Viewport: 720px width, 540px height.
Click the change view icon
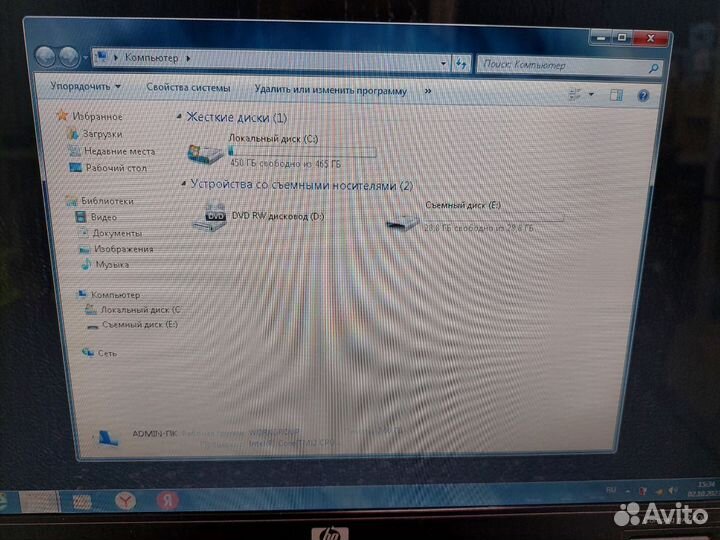coord(575,94)
